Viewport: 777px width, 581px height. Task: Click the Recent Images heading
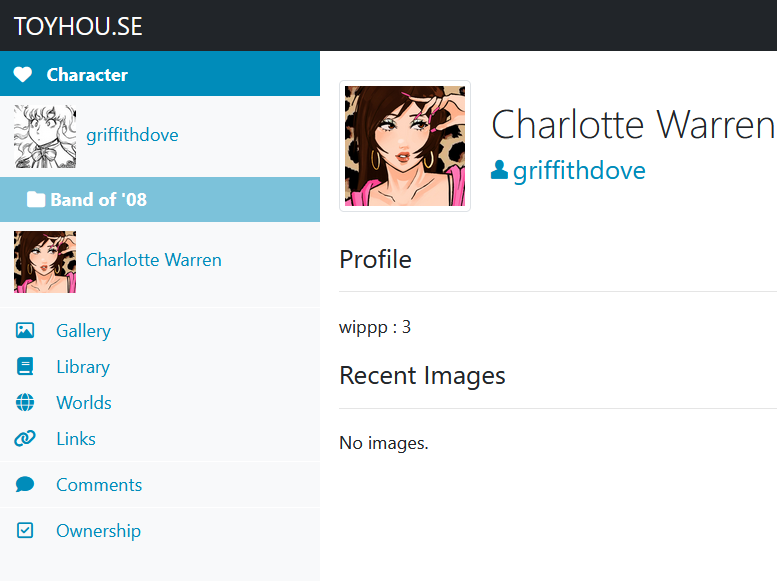pos(422,375)
